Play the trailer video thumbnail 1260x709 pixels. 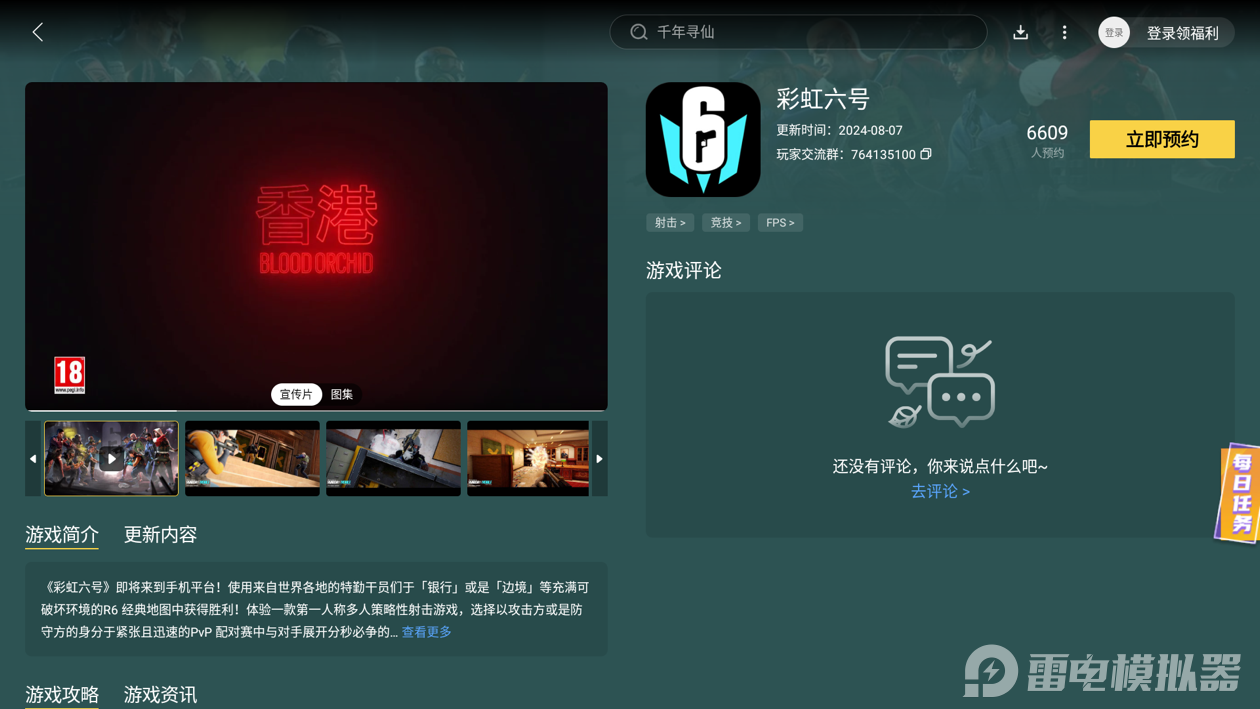pos(111,458)
